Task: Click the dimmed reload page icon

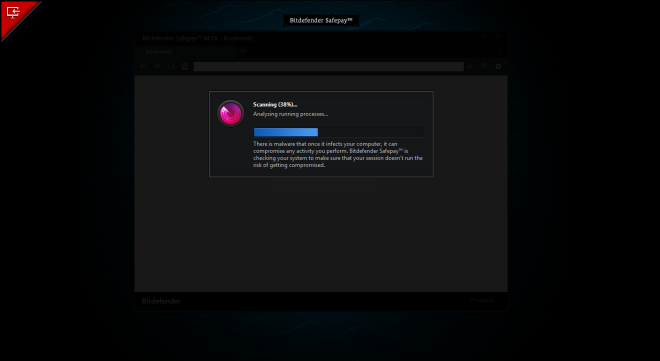Action: [171, 66]
